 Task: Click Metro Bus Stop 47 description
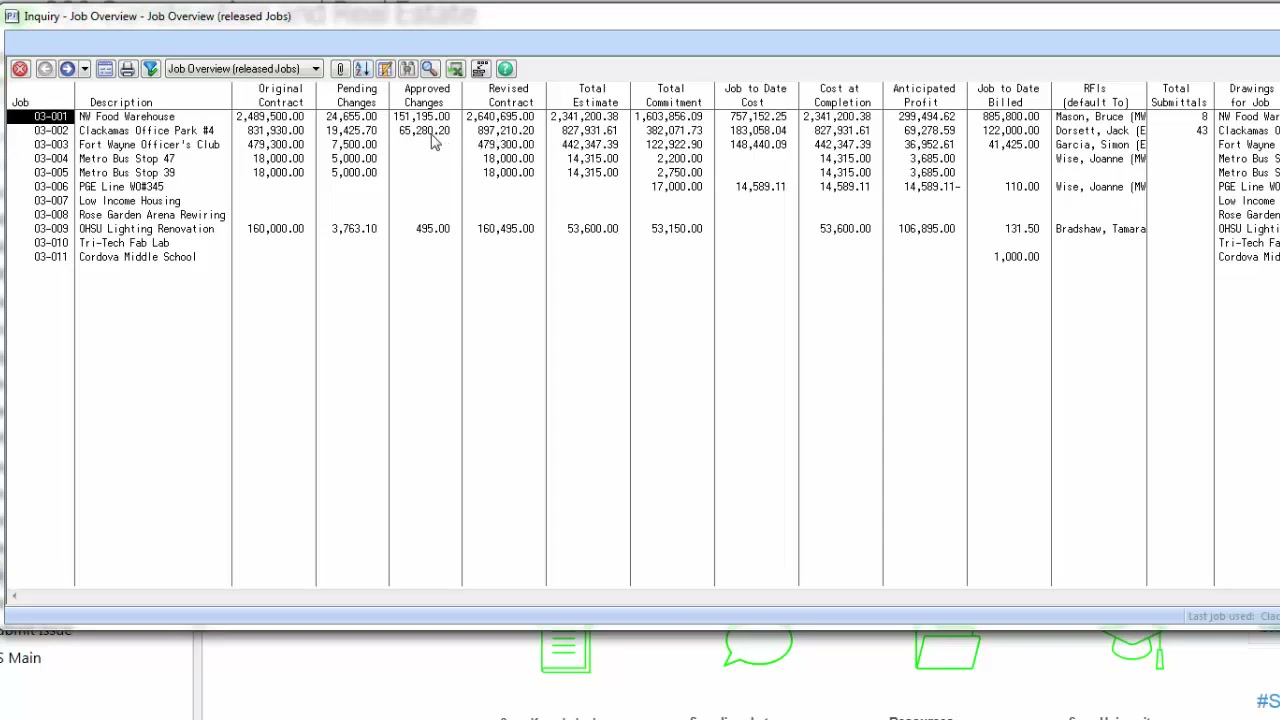point(127,159)
